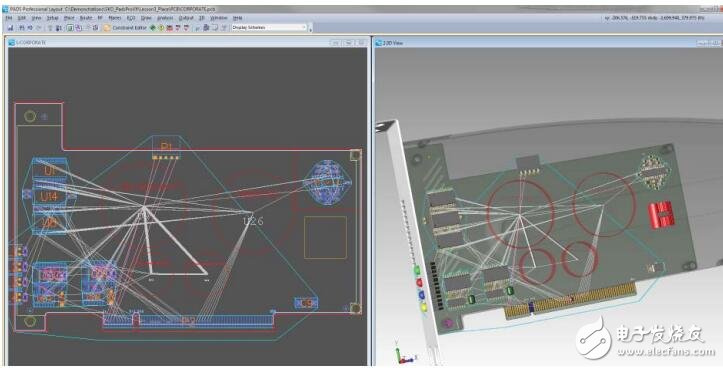Click toolbar overflow arrow after Display Schemes
Viewport: 723px width, 368px height.
click(x=310, y=29)
